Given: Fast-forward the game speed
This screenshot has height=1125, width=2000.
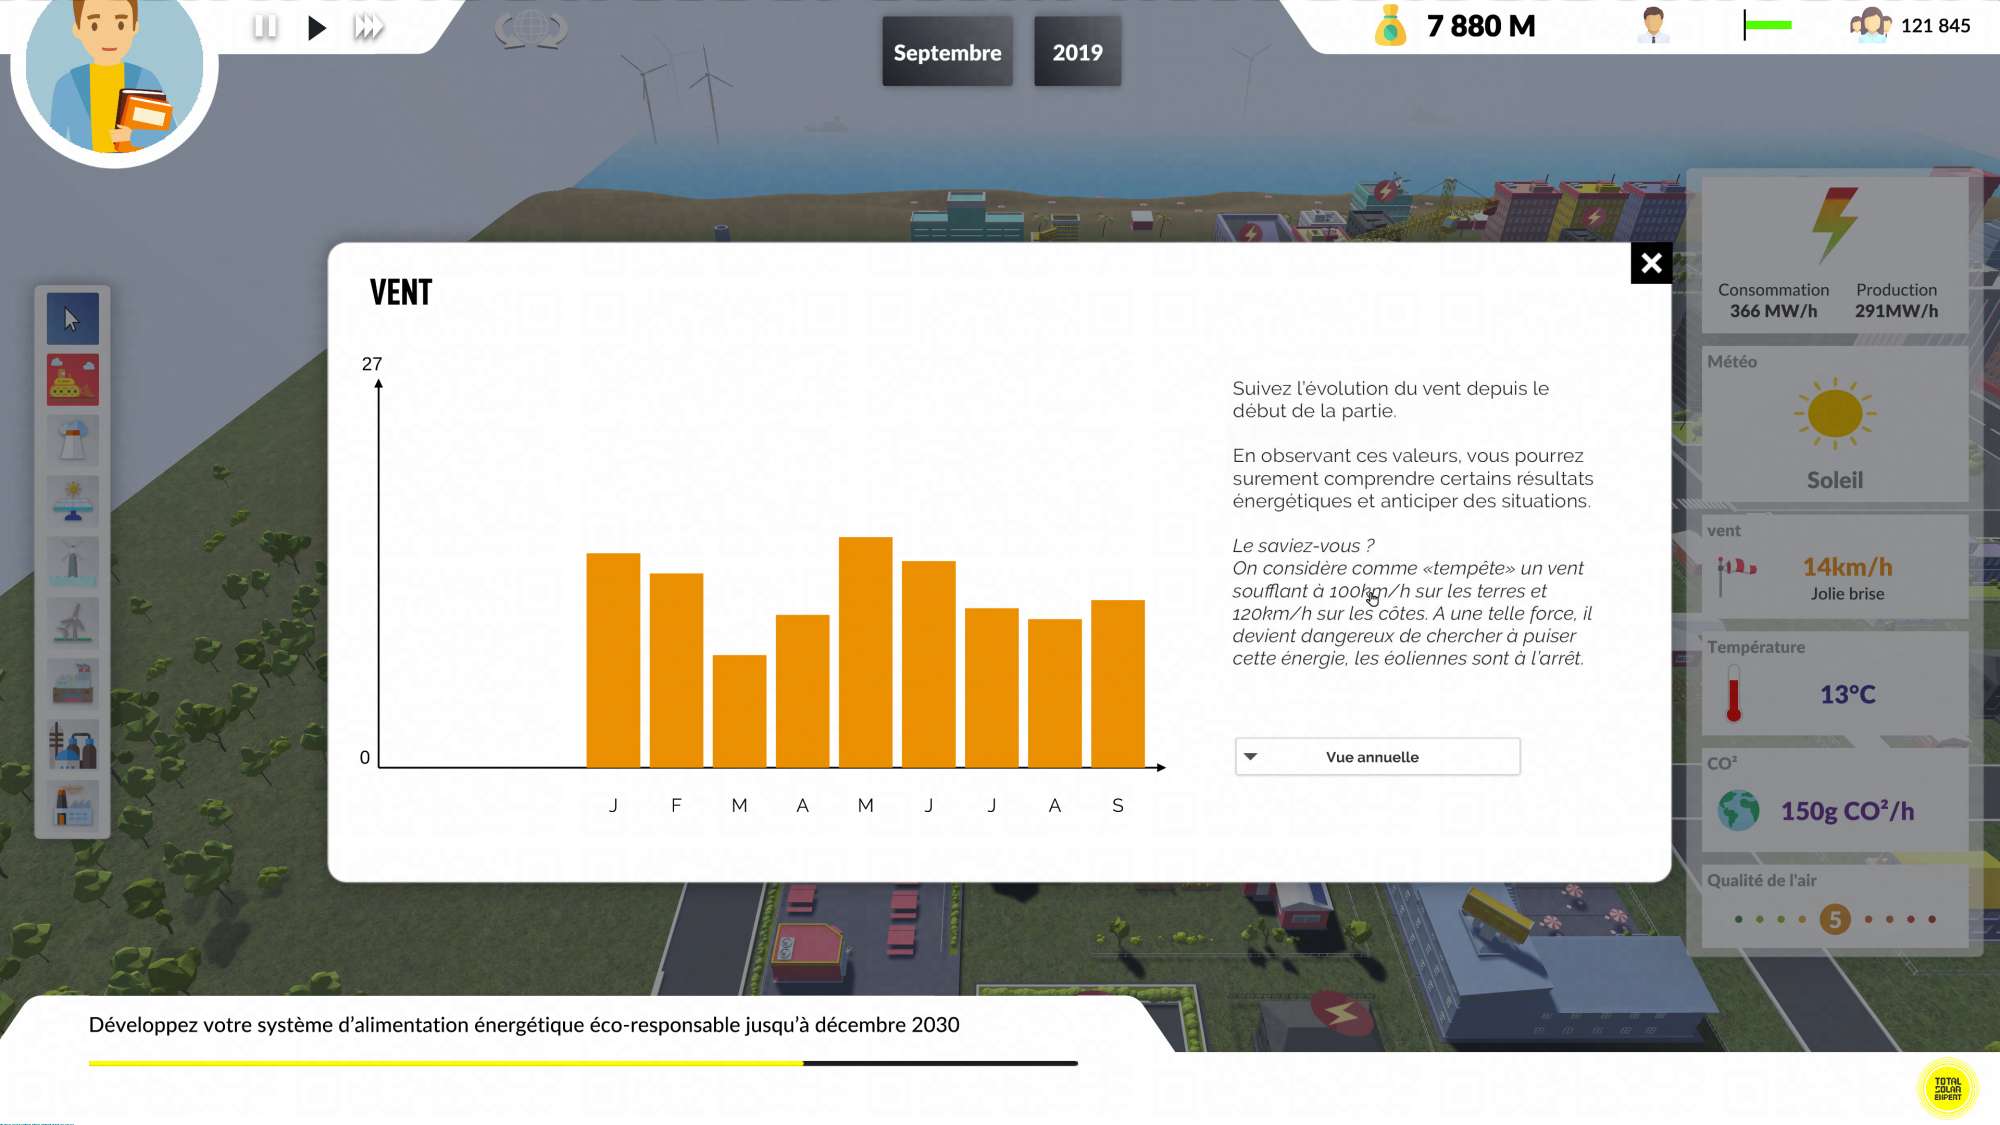Looking at the screenshot, I should [369, 27].
